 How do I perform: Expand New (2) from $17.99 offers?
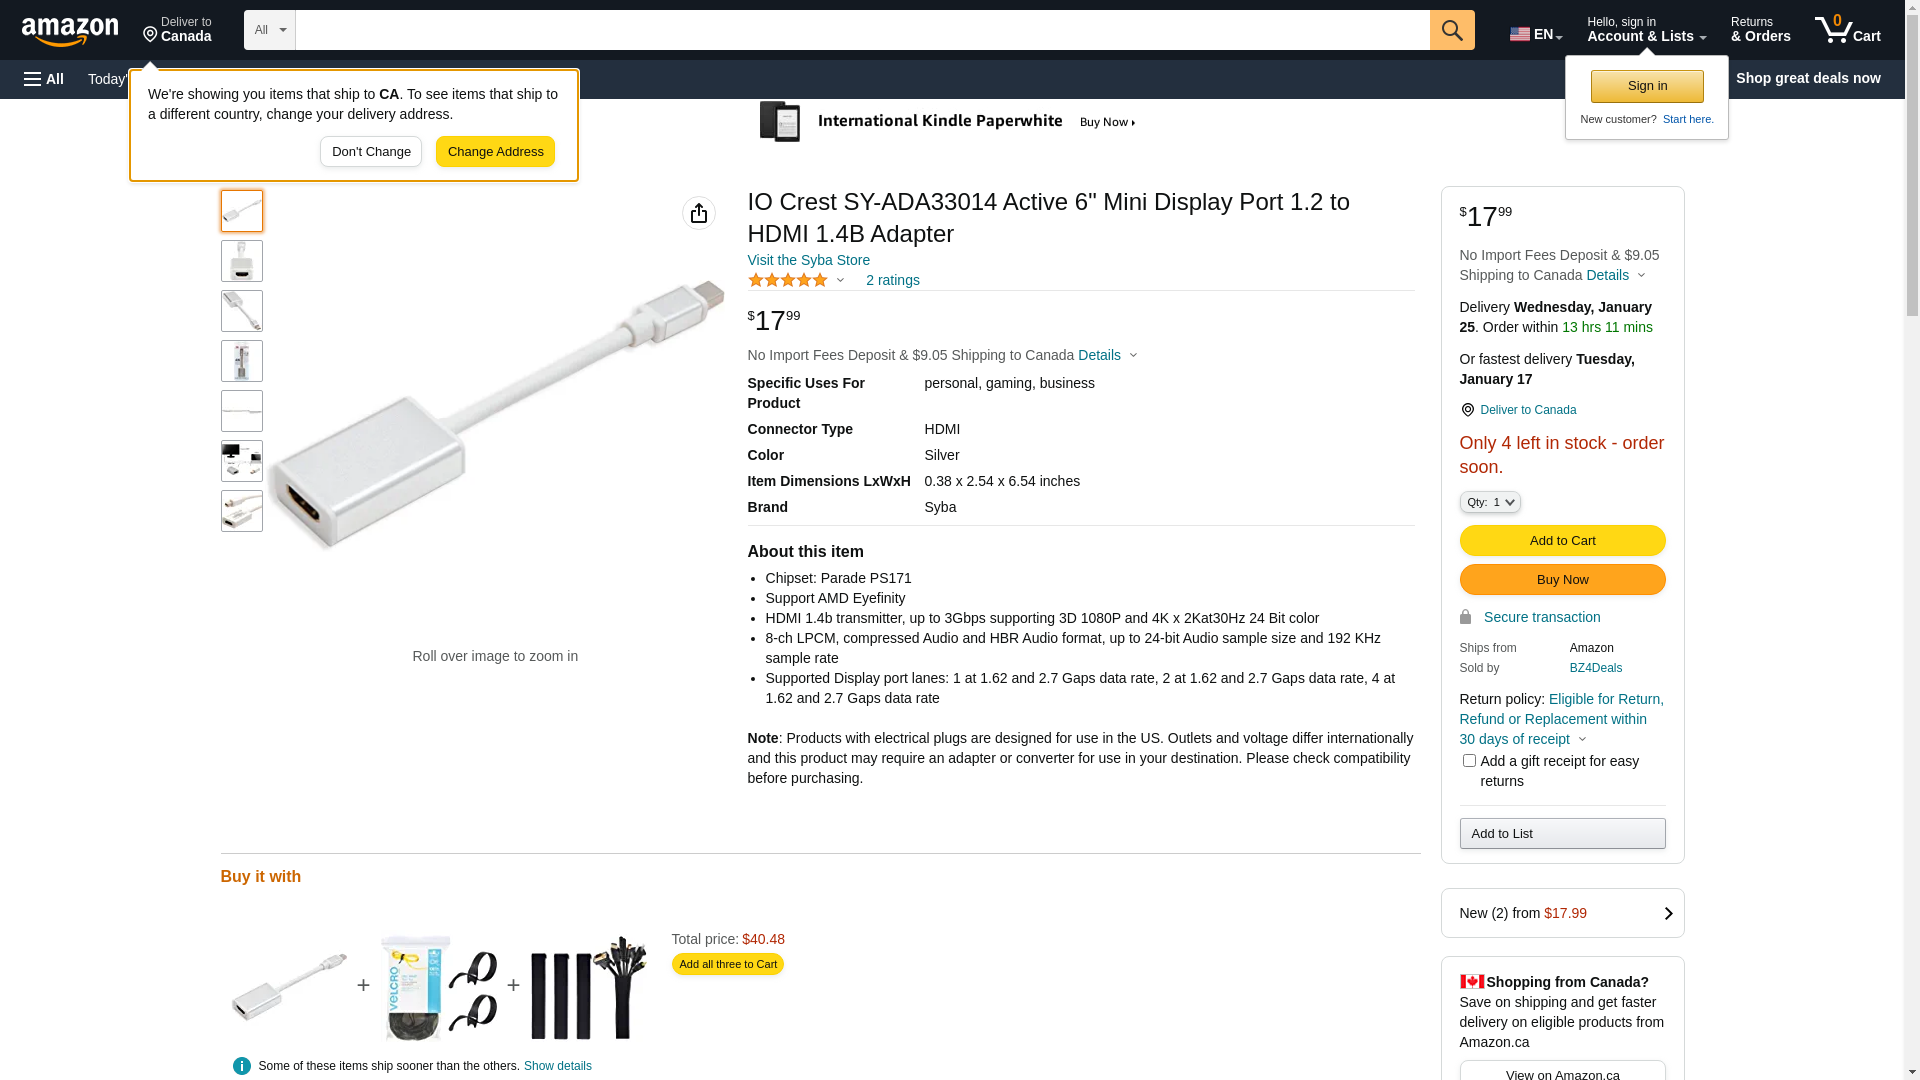click(1562, 913)
